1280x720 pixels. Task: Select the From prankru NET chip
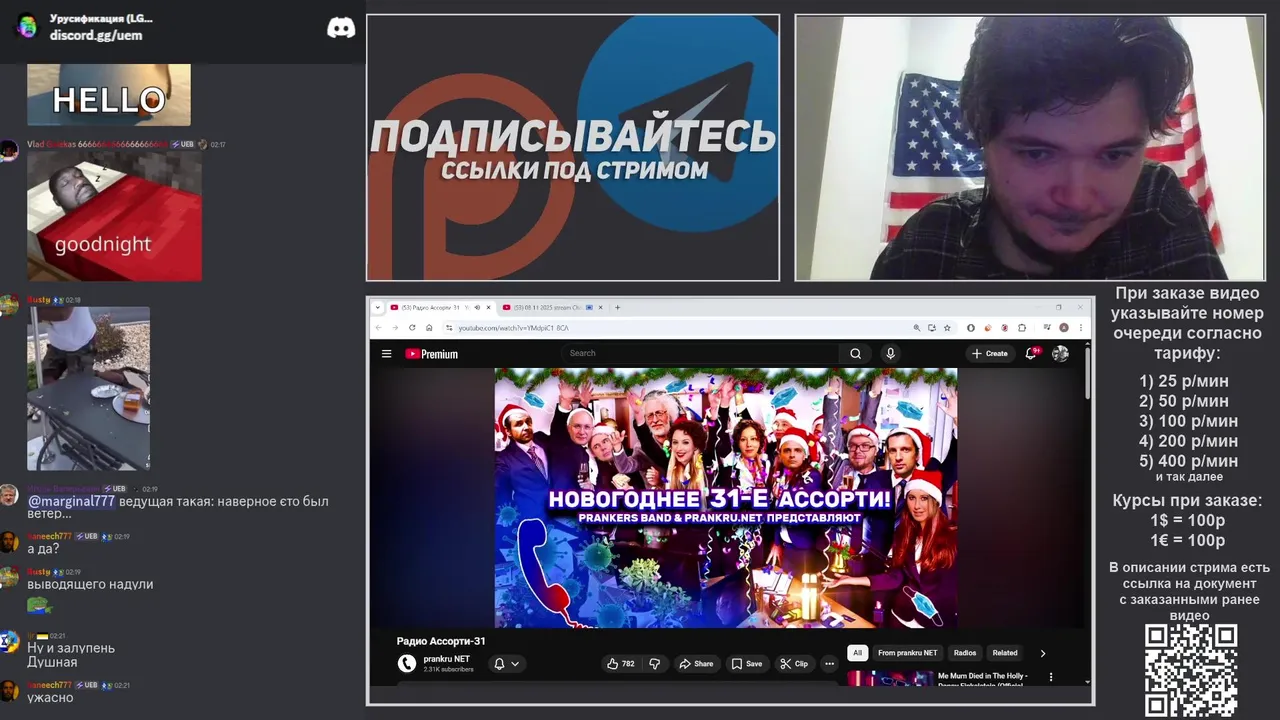click(x=908, y=653)
